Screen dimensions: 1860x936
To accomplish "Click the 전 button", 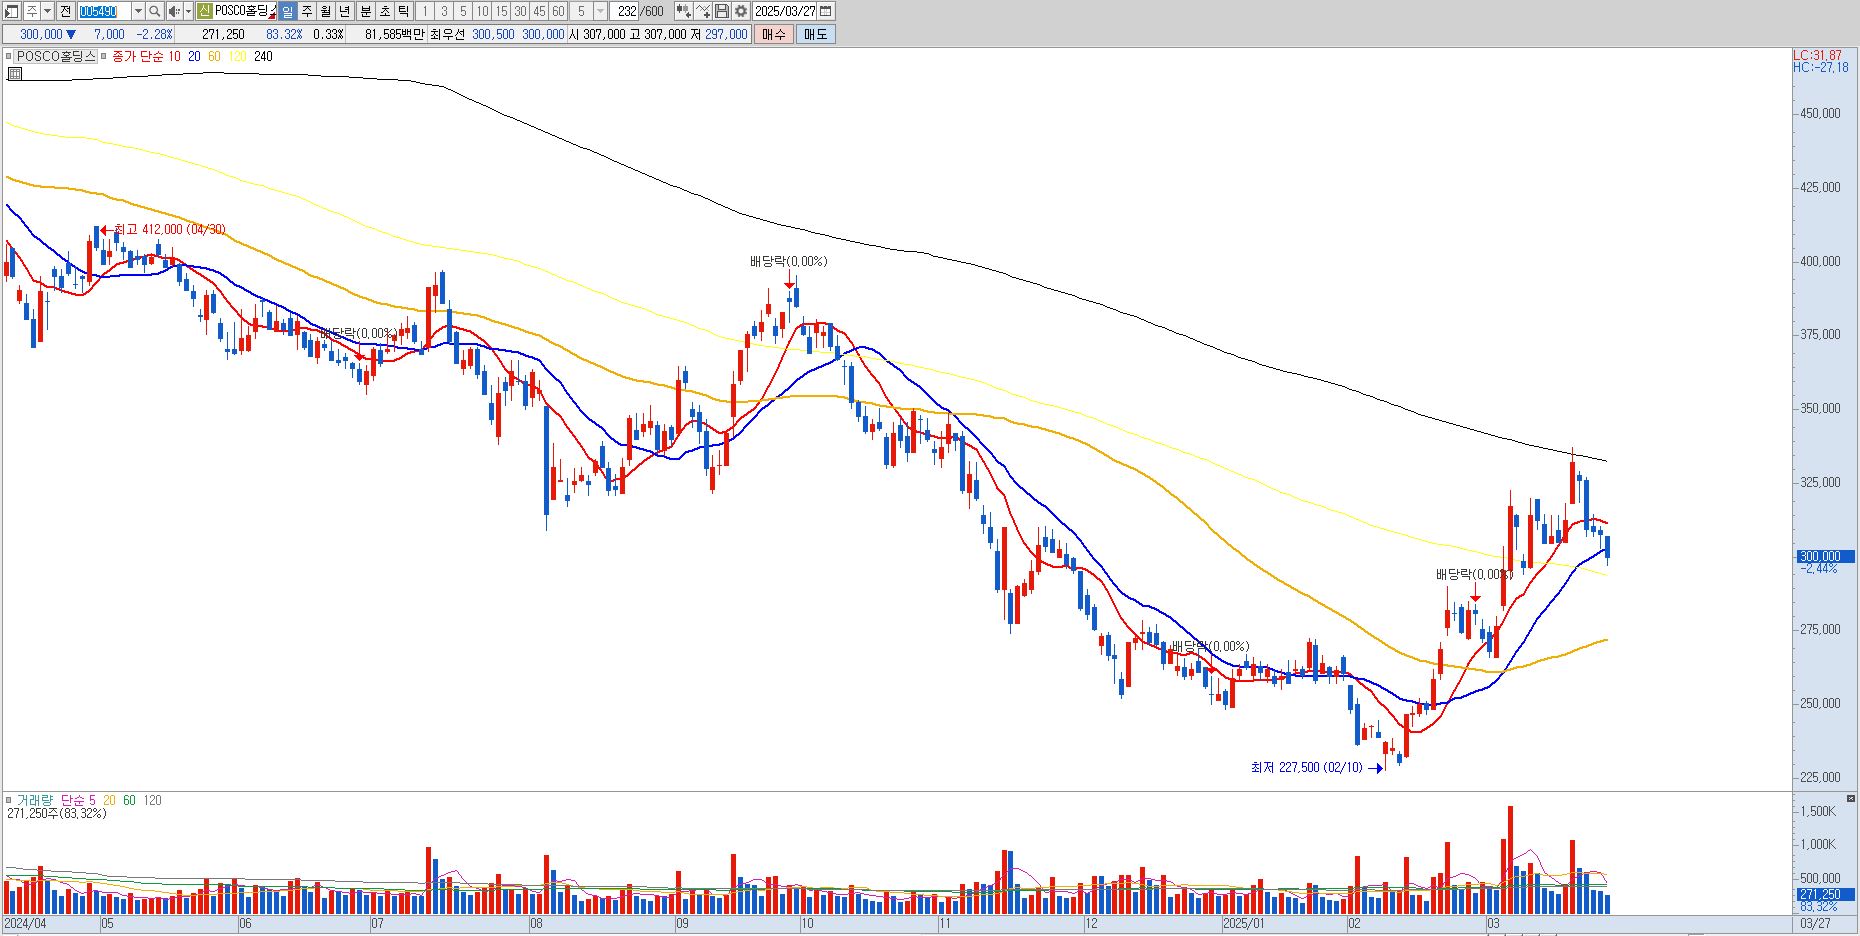I will [65, 11].
